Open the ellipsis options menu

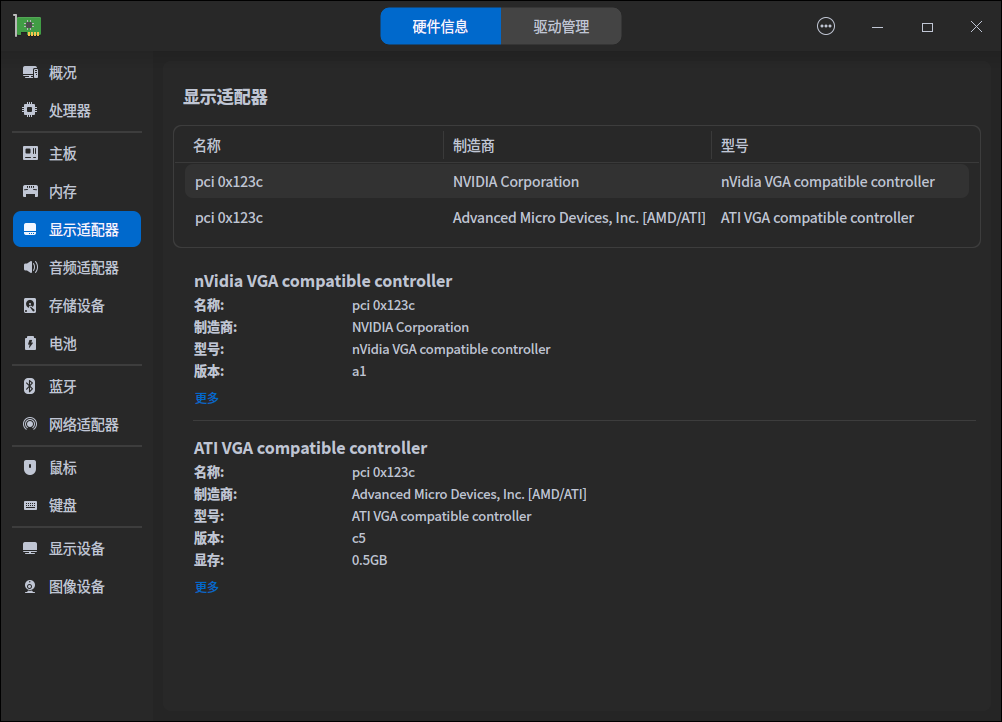(825, 26)
